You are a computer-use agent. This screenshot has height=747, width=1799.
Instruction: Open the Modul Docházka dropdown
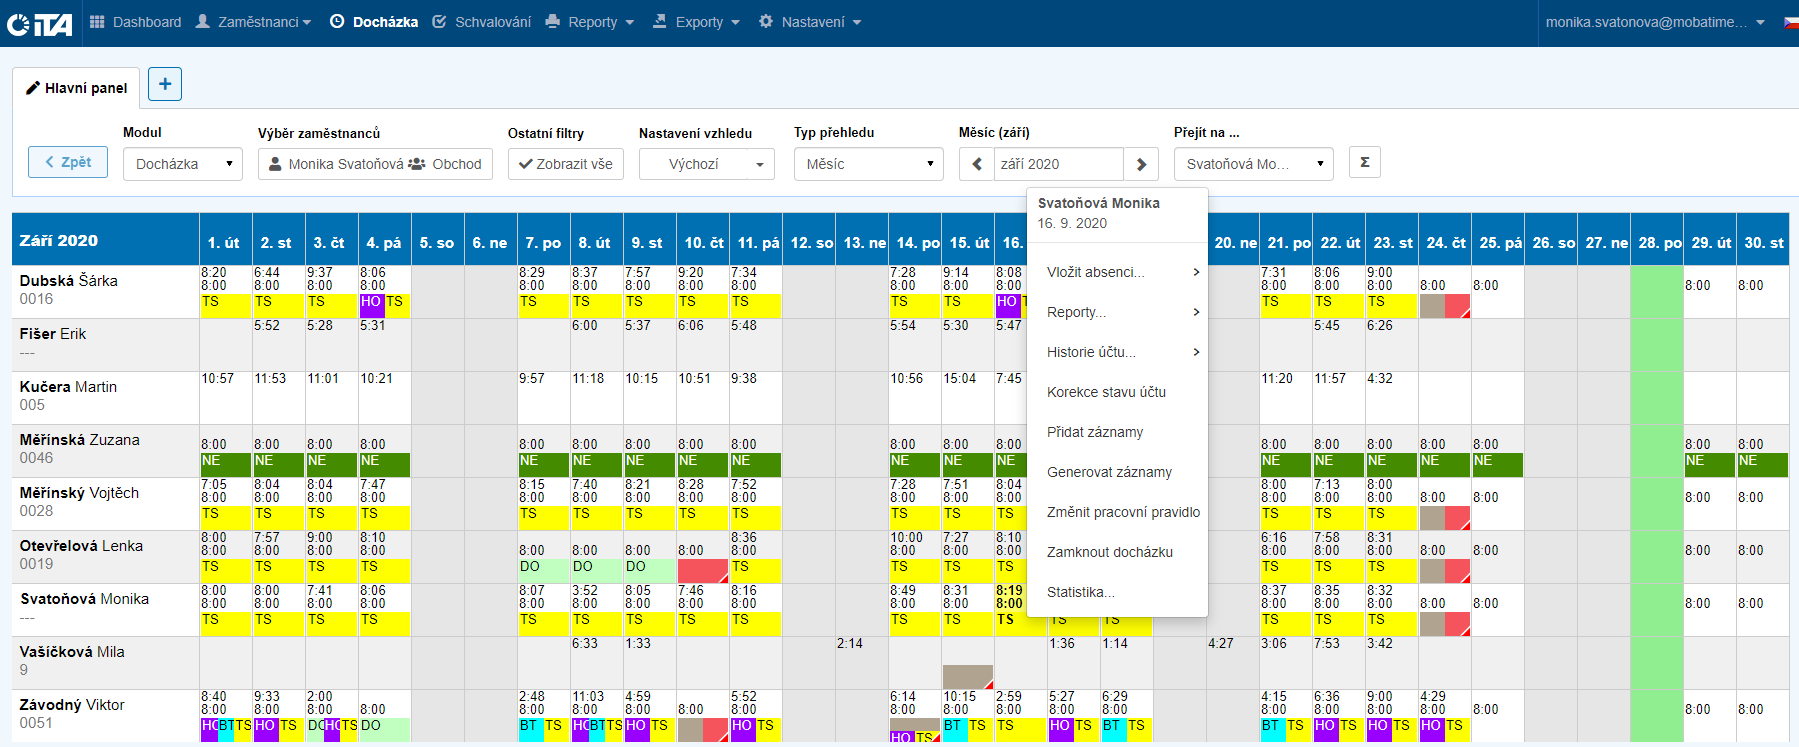[183, 164]
